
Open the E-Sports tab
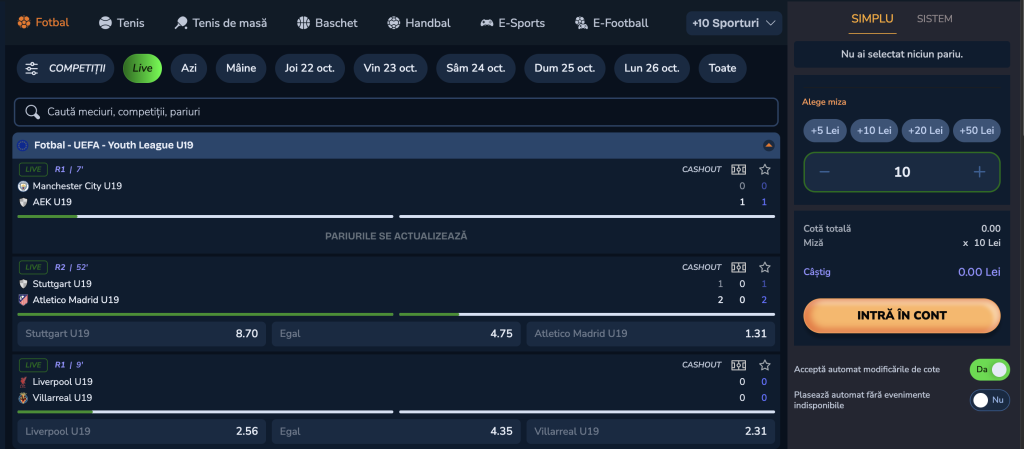click(x=513, y=23)
